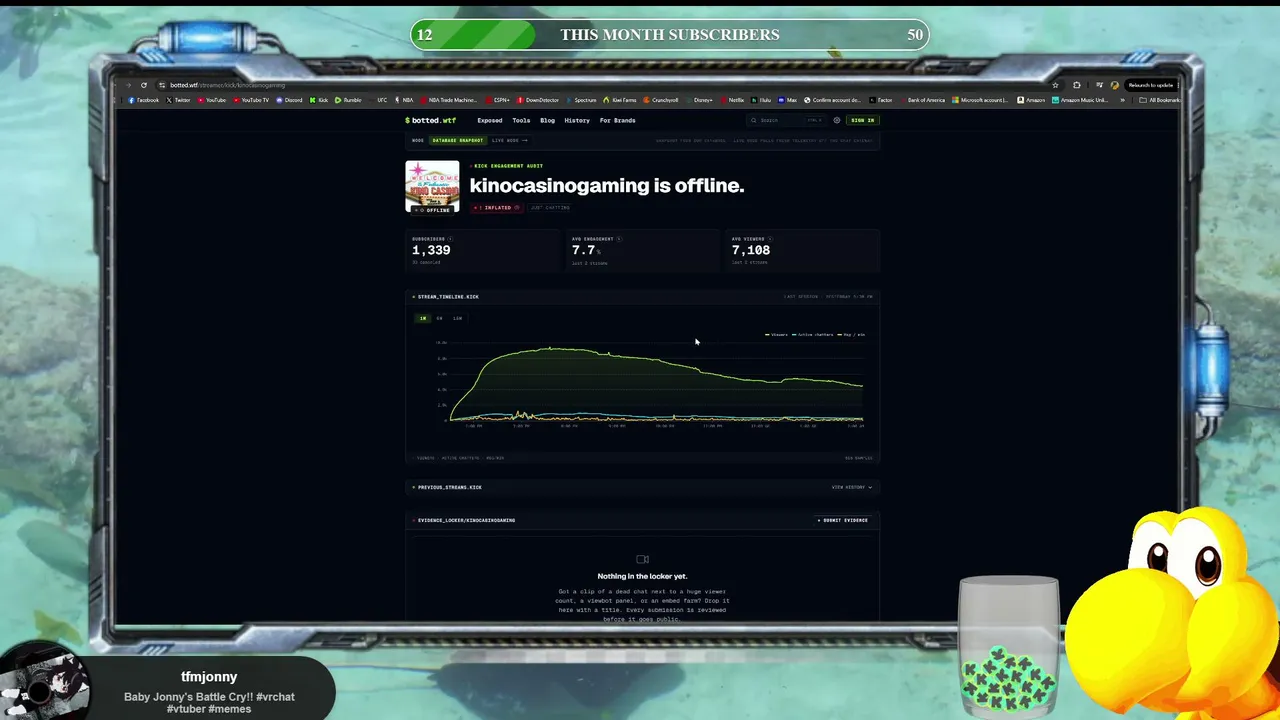Open the UFC bookmark

click(379, 100)
